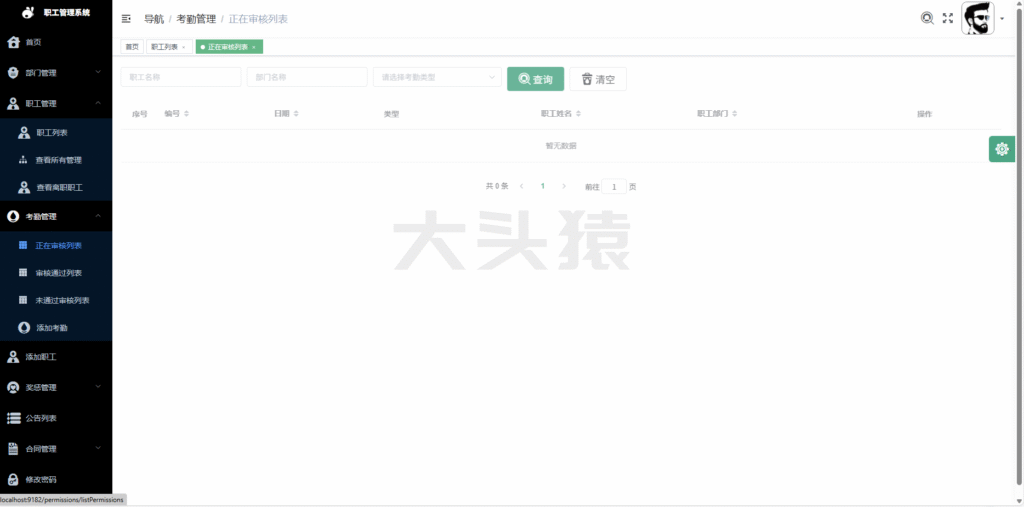This screenshot has height=507, width=1024.
Task: Click the green 查询 search button
Action: pyautogui.click(x=536, y=79)
